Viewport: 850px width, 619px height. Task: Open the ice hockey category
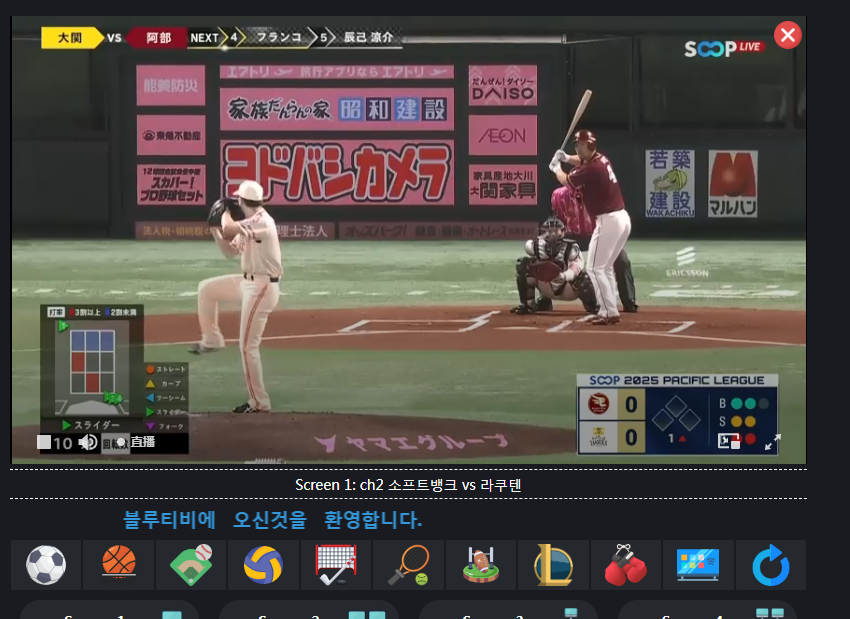tap(336, 565)
